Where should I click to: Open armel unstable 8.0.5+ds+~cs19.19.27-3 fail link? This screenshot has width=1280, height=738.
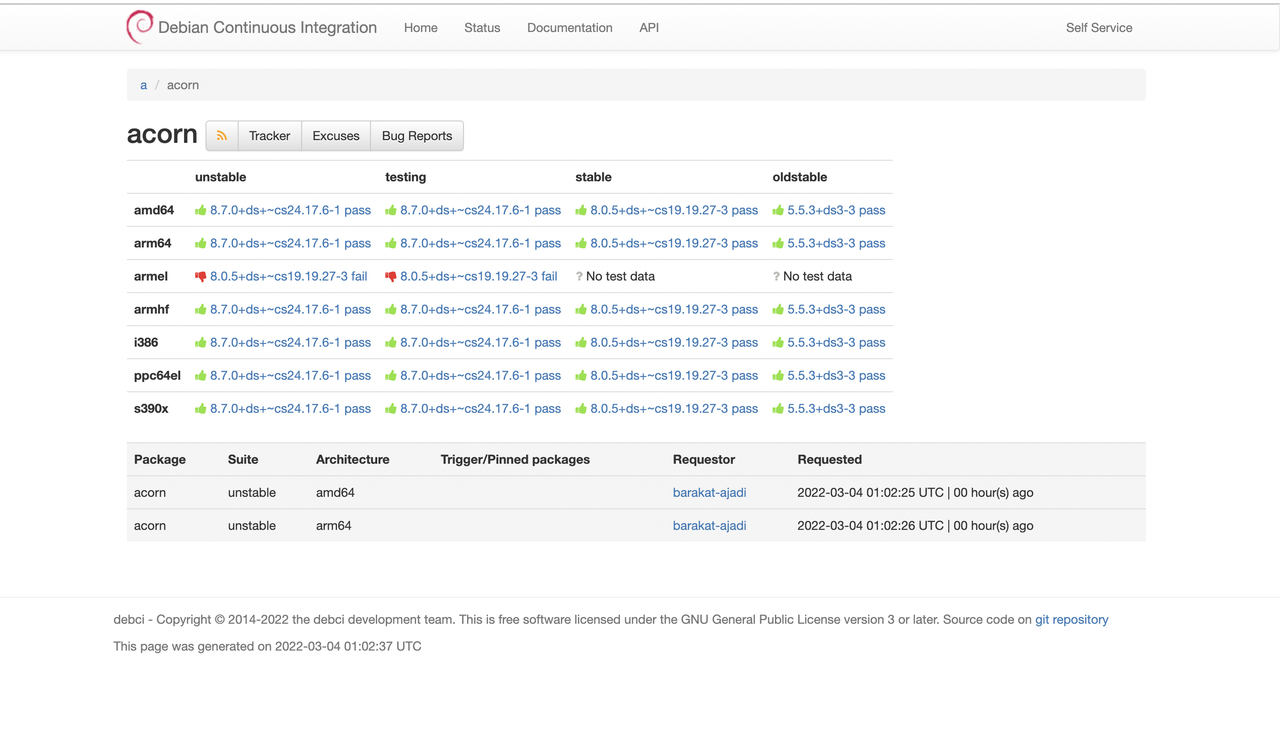pos(289,276)
